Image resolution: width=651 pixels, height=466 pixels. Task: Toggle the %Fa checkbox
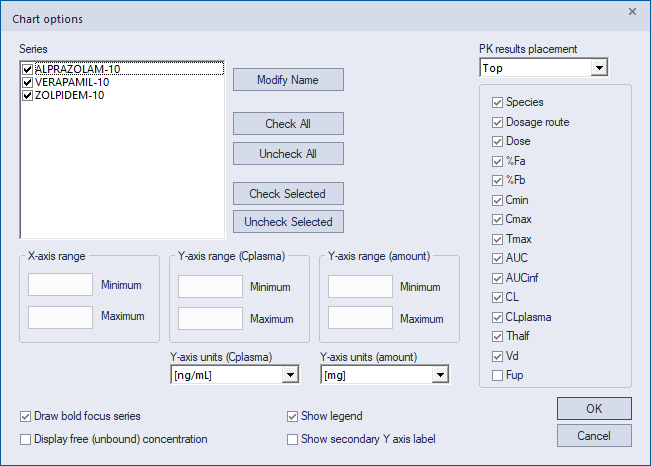(497, 161)
